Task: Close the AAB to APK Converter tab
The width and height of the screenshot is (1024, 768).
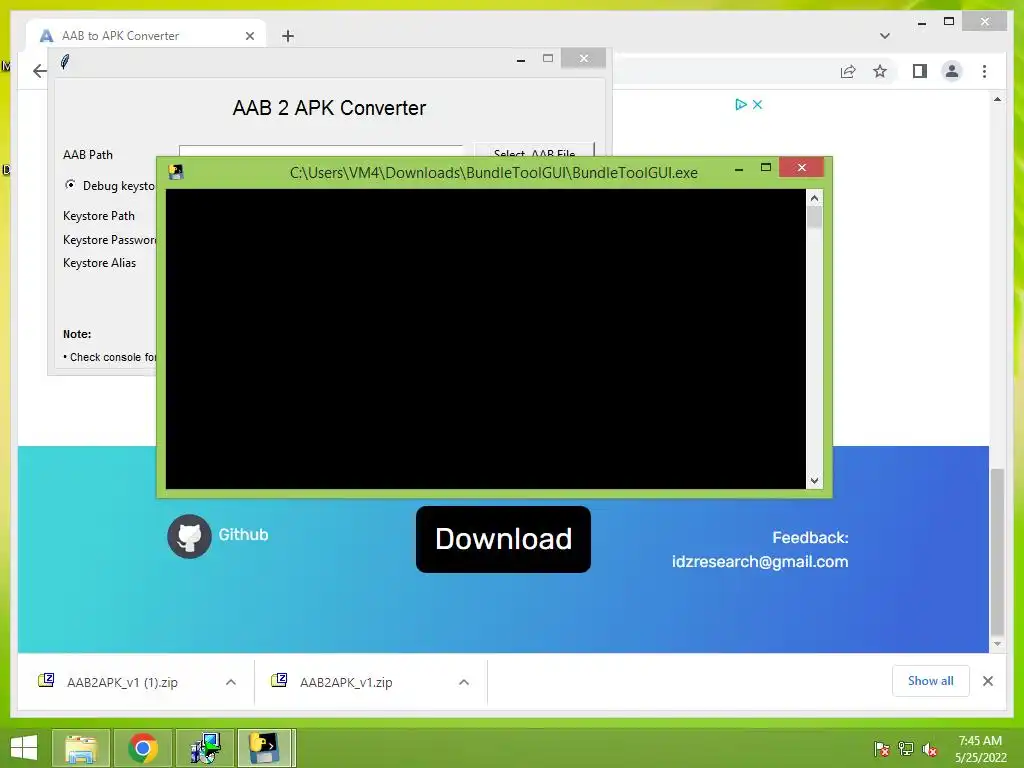Action: click(249, 36)
